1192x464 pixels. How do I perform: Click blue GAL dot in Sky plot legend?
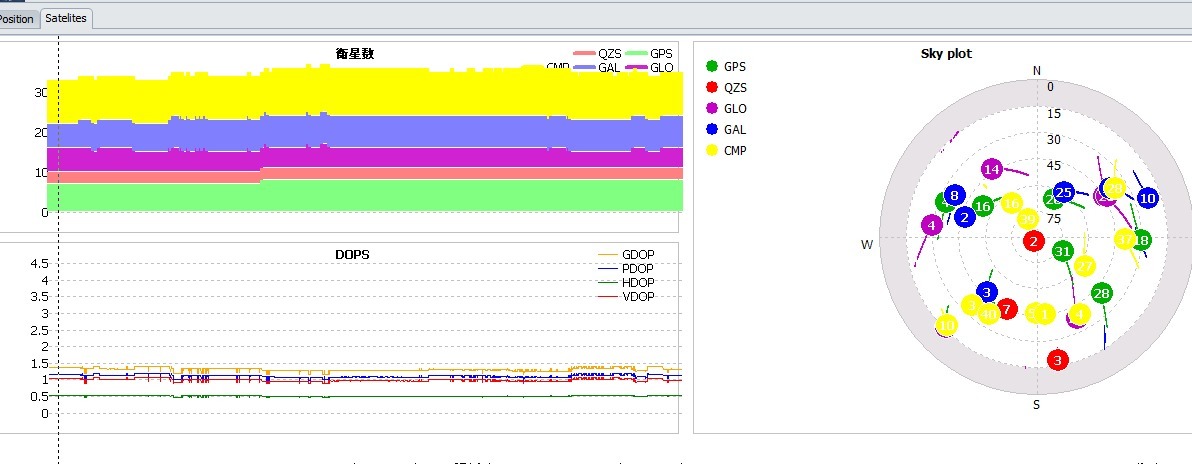[x=712, y=130]
